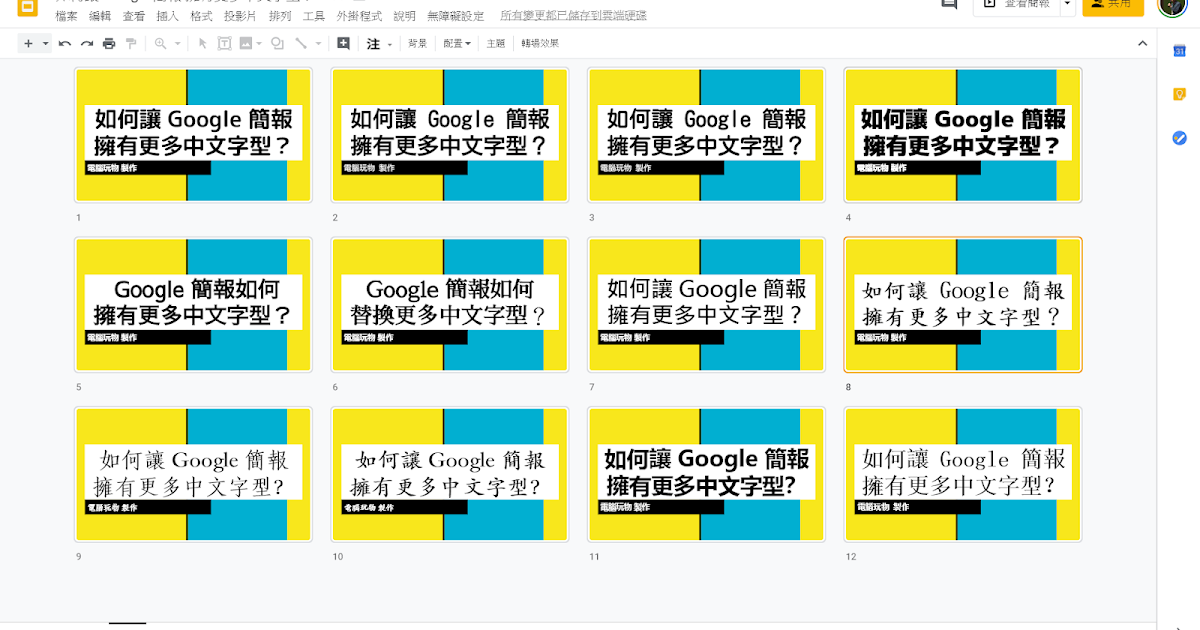Image resolution: width=1200 pixels, height=630 pixels.
Task: Select the paint format roller
Action: pos(130,44)
